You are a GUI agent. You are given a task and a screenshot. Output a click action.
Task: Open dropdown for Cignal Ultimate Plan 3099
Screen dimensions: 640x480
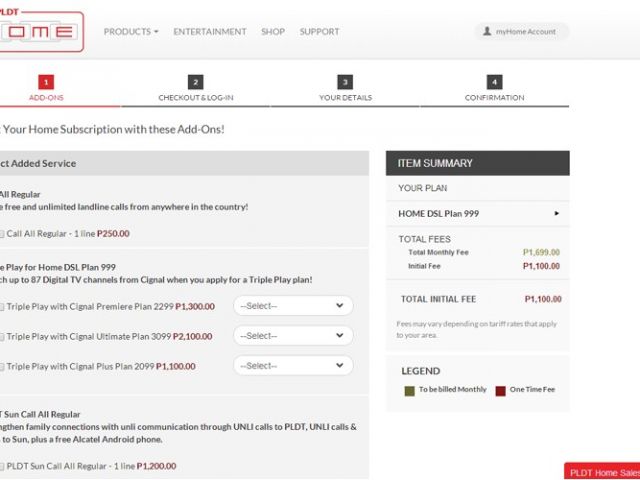click(293, 336)
